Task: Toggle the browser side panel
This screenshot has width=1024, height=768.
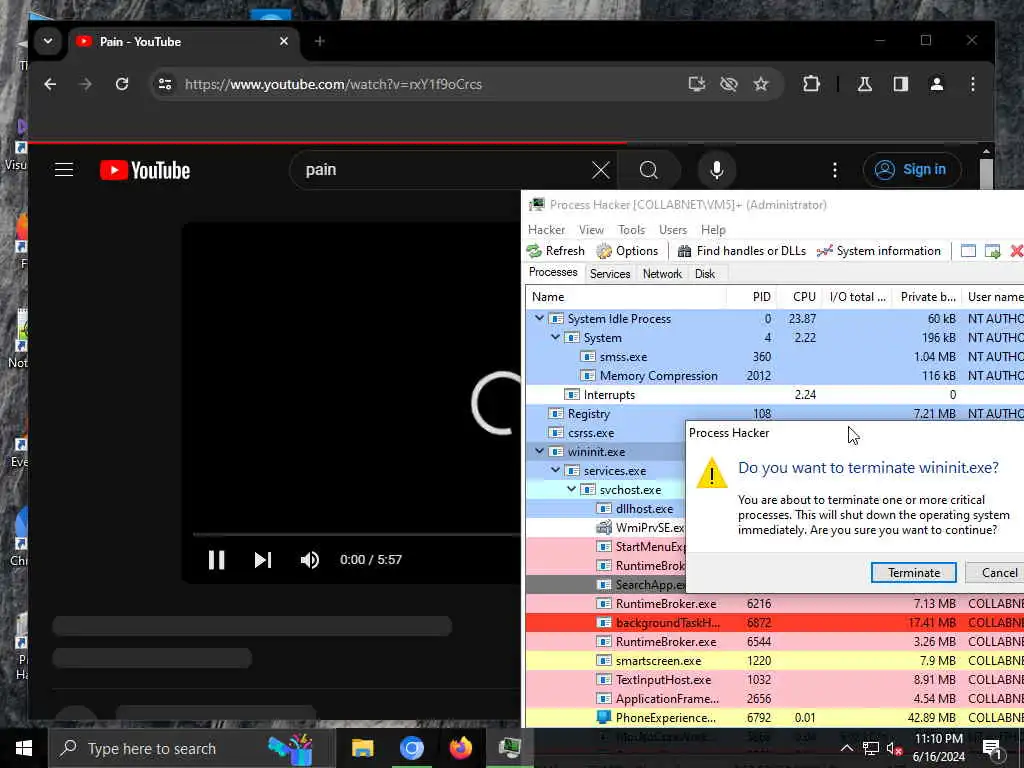Action: [901, 84]
